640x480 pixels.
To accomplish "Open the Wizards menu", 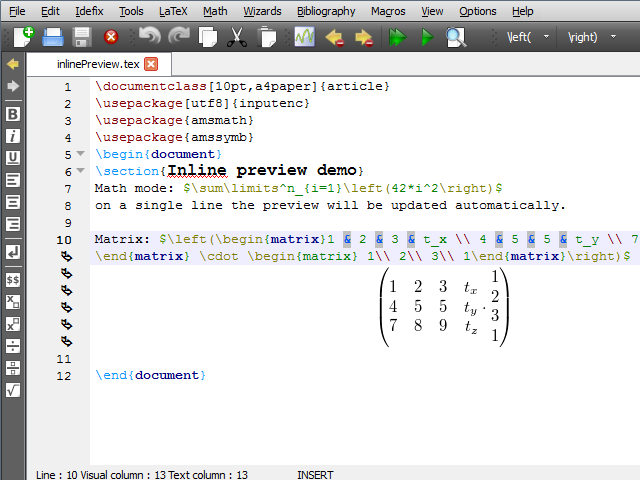I will tap(262, 11).
